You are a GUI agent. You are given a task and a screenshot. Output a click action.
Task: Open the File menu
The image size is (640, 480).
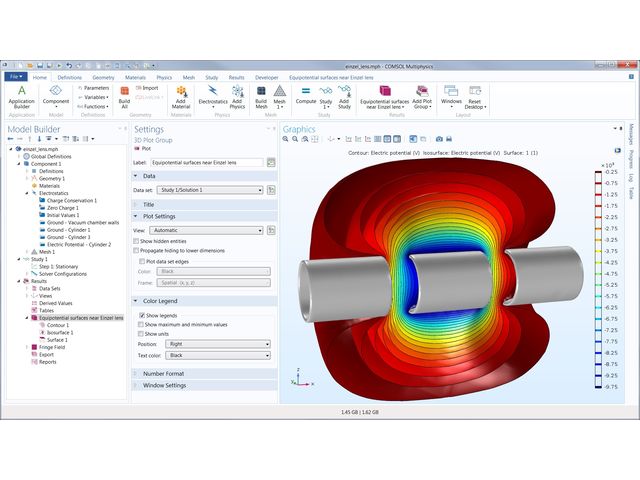[17, 76]
